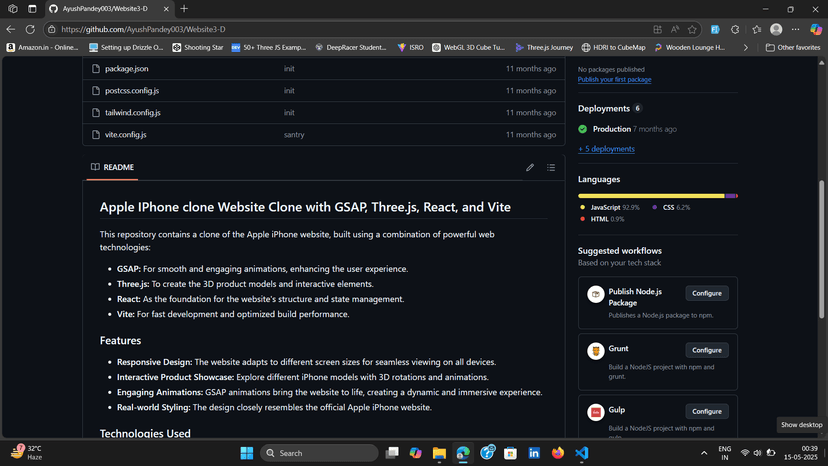Viewport: 828px width, 466px height.
Task: Open the Wi-Fi network tray icon
Action: 745,453
